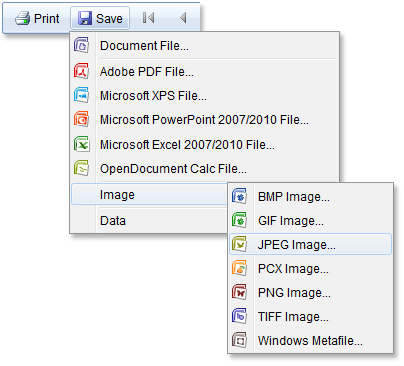
Task: Select Windows Metafile... from submenu
Action: click(310, 341)
